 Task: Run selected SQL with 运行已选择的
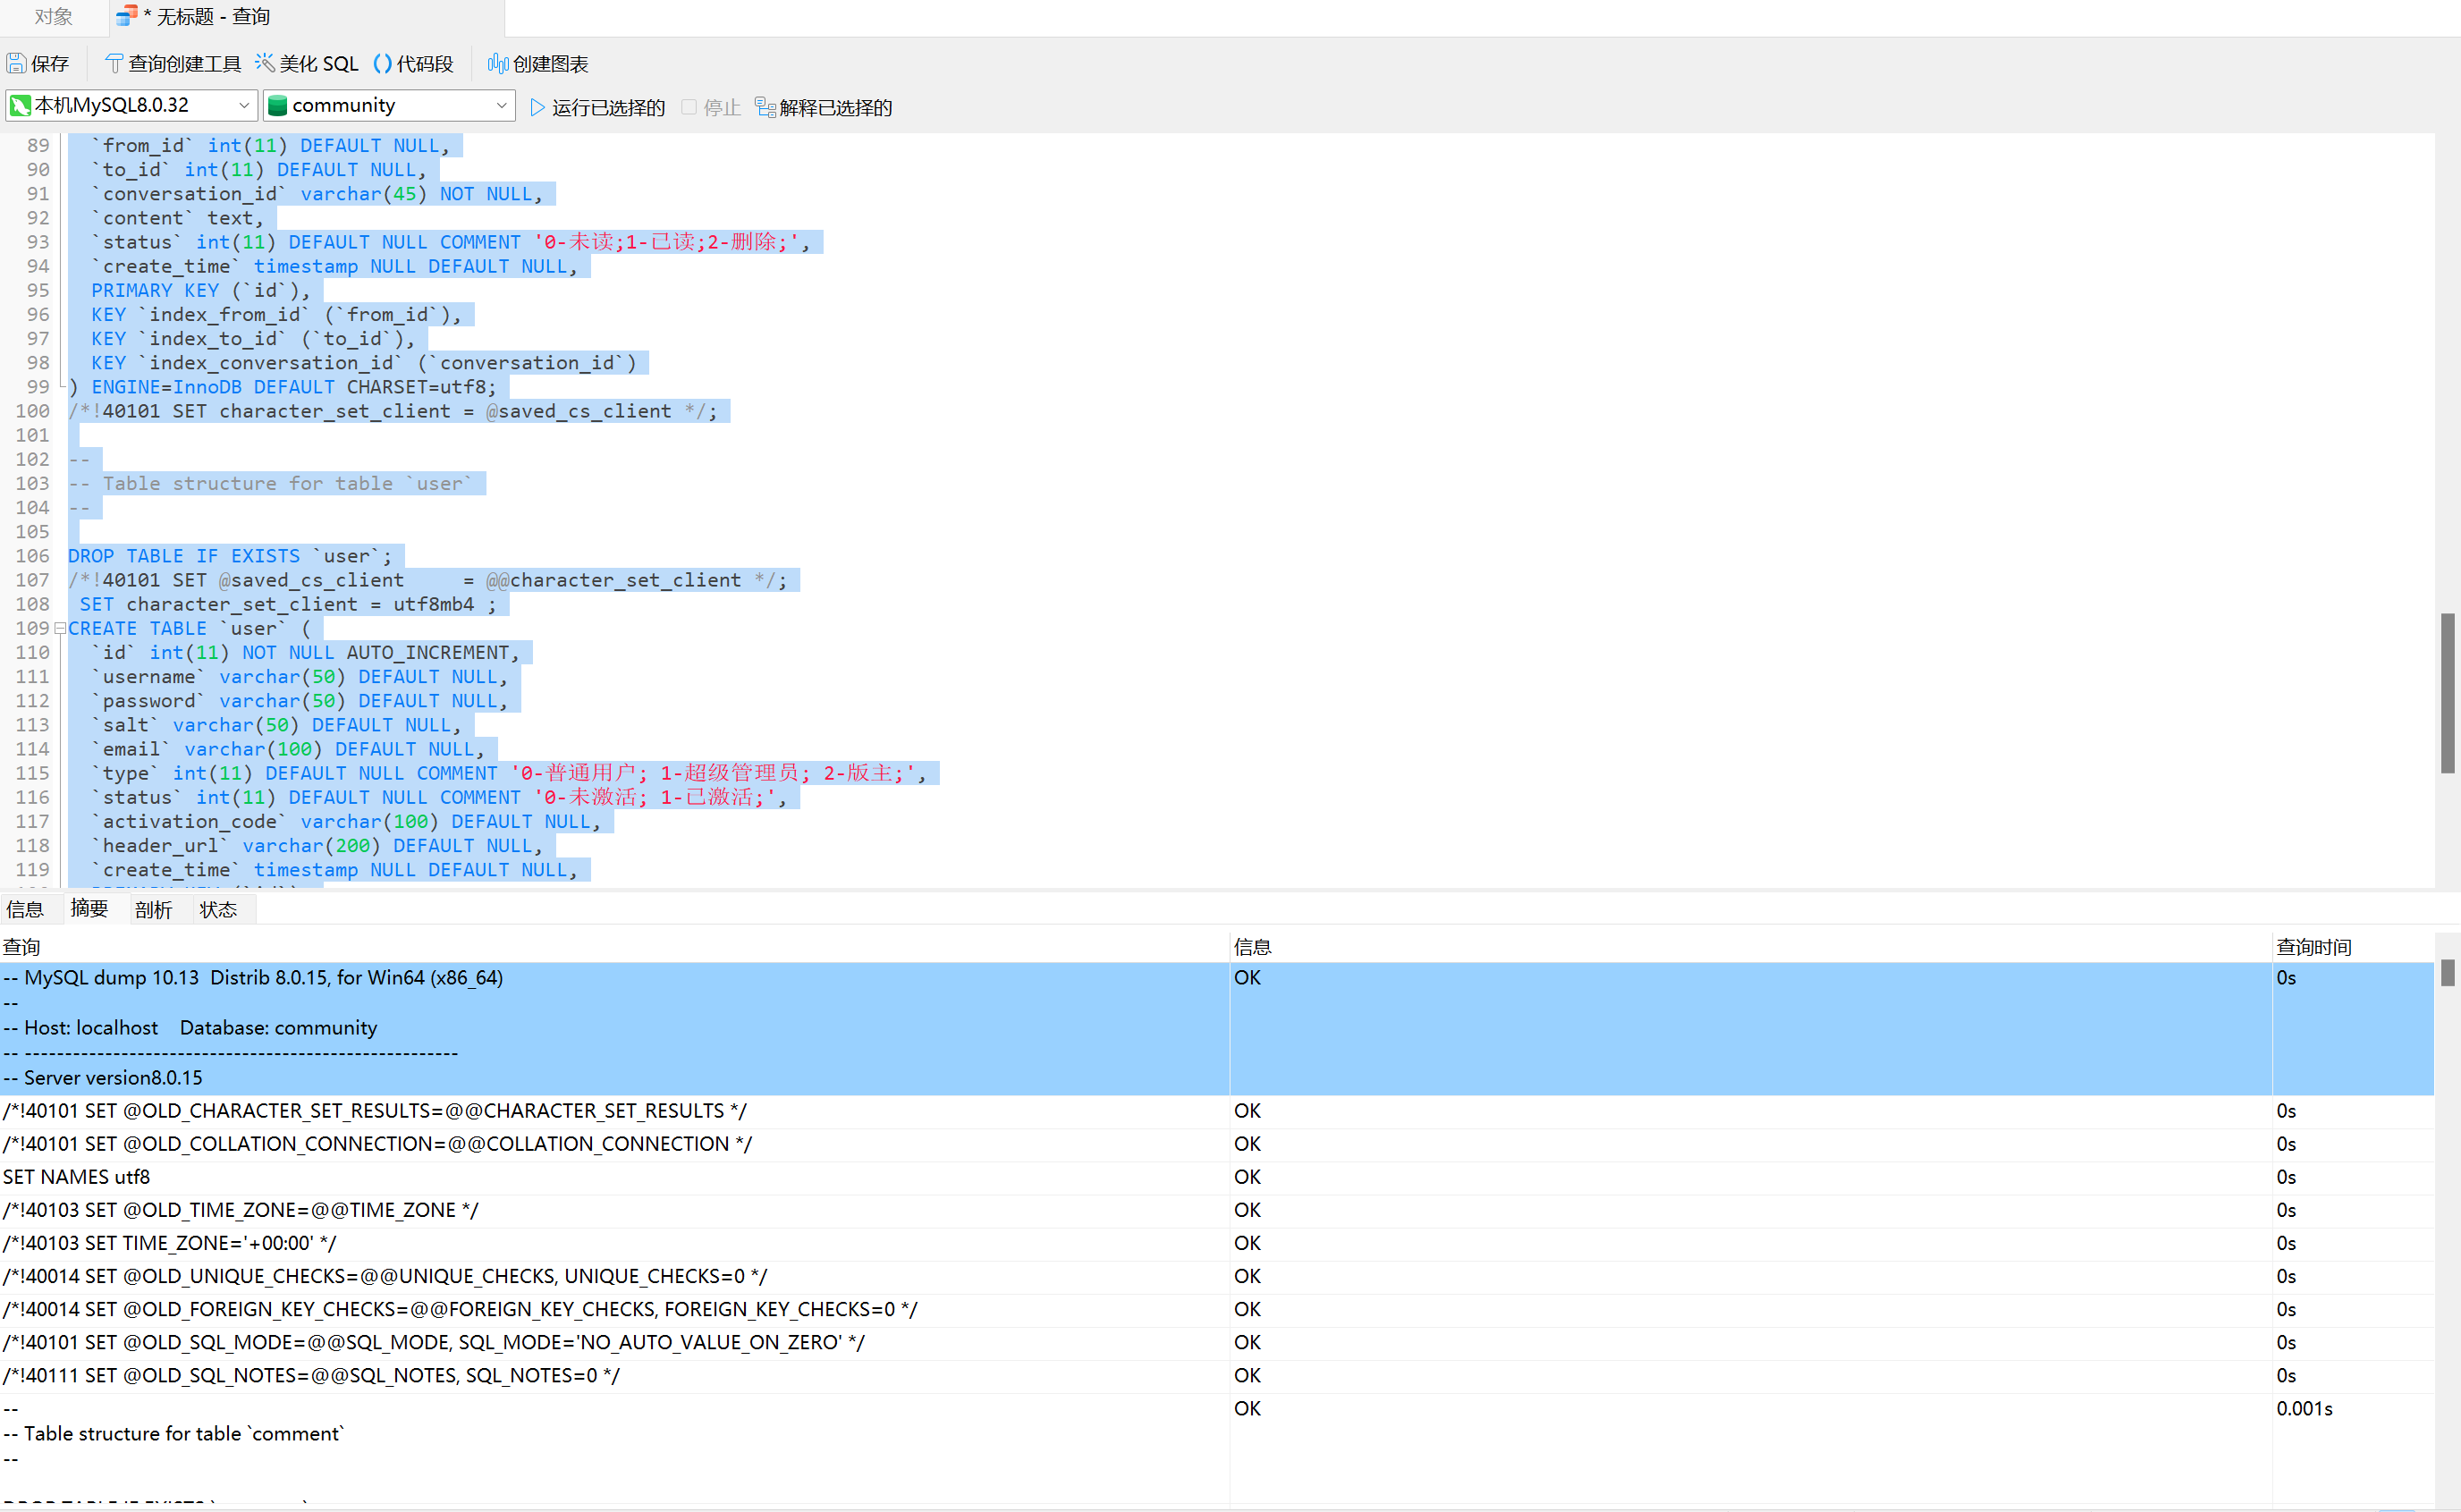(x=597, y=107)
